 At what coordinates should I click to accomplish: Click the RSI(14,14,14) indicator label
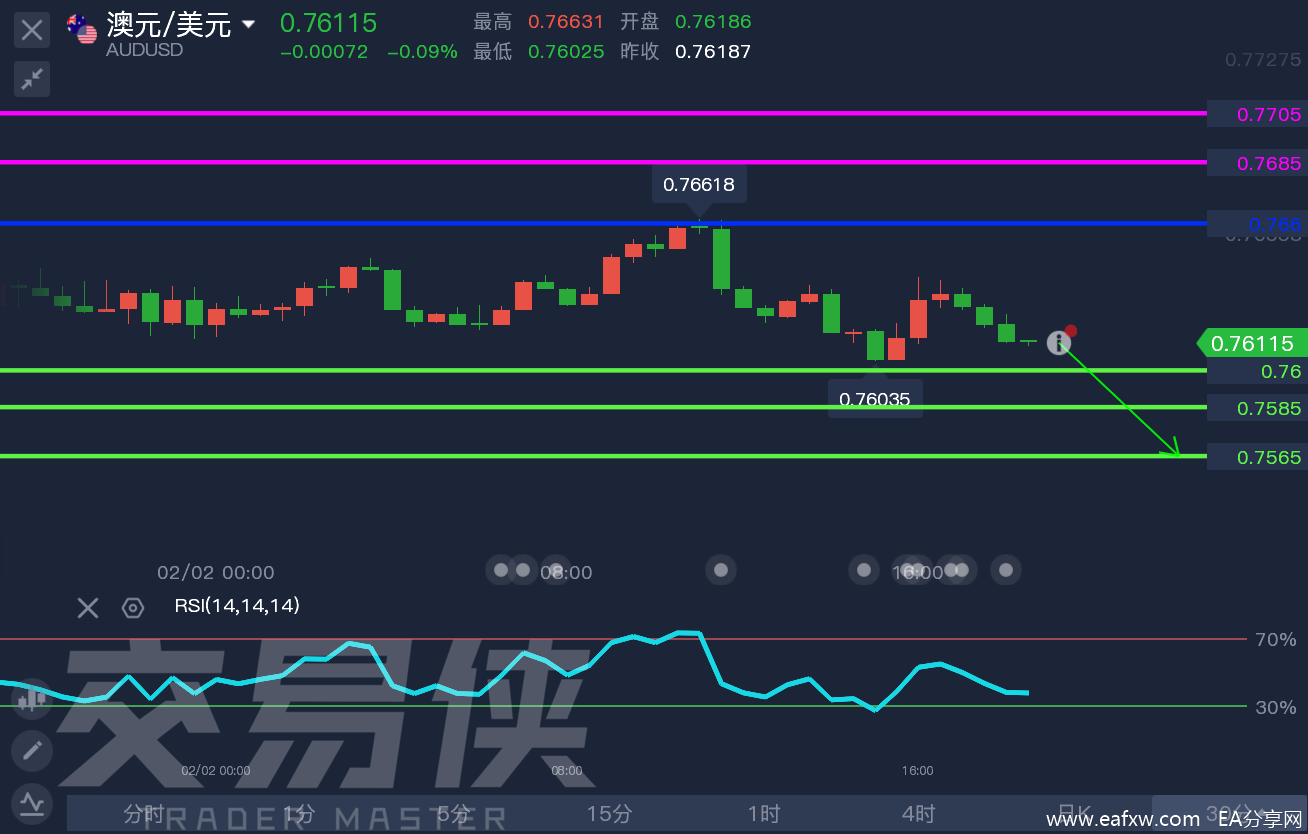(x=237, y=605)
